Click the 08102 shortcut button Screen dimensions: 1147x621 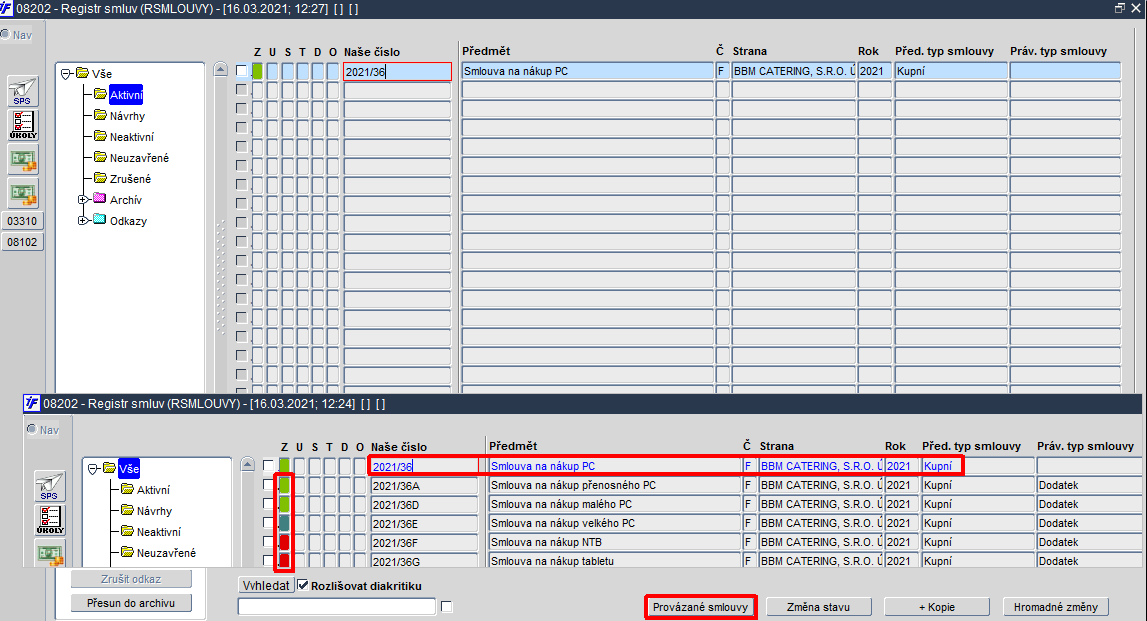(x=22, y=242)
